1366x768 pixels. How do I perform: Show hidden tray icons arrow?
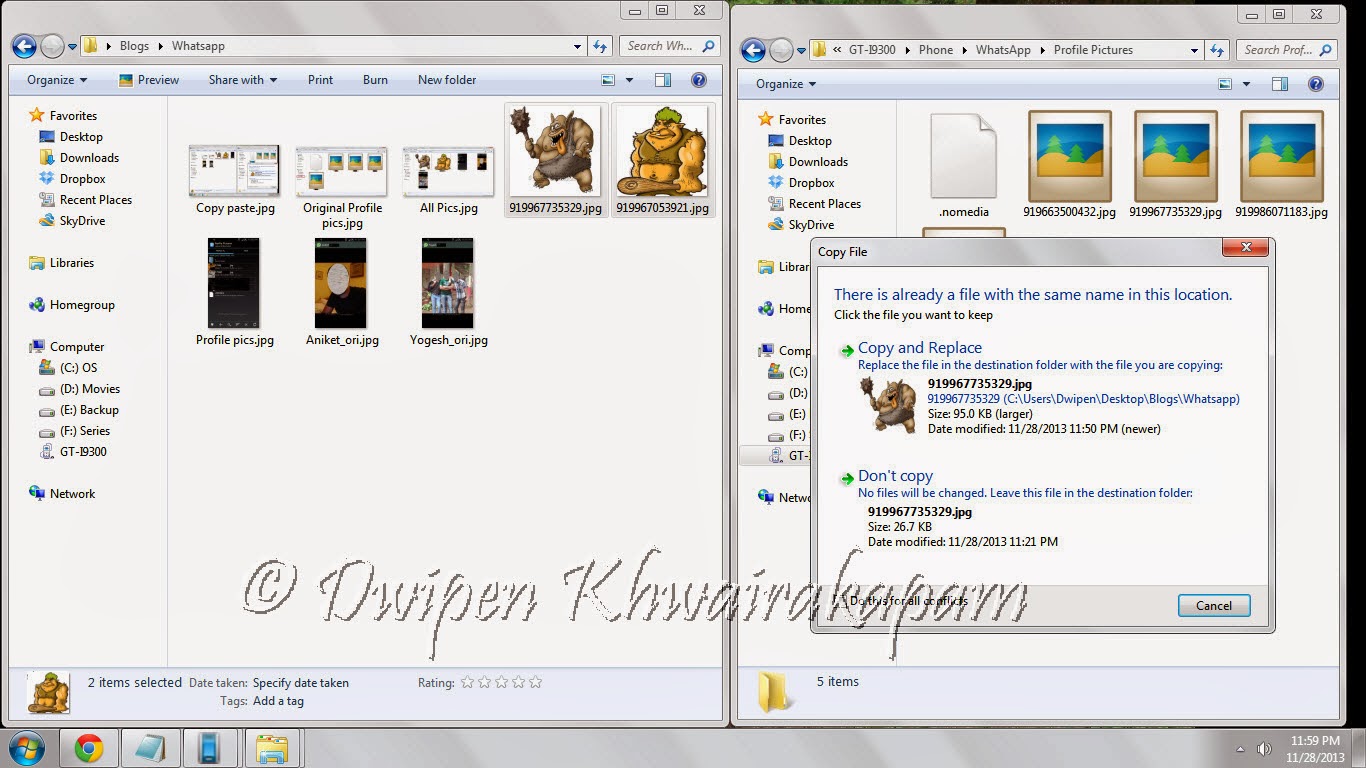coord(1242,749)
